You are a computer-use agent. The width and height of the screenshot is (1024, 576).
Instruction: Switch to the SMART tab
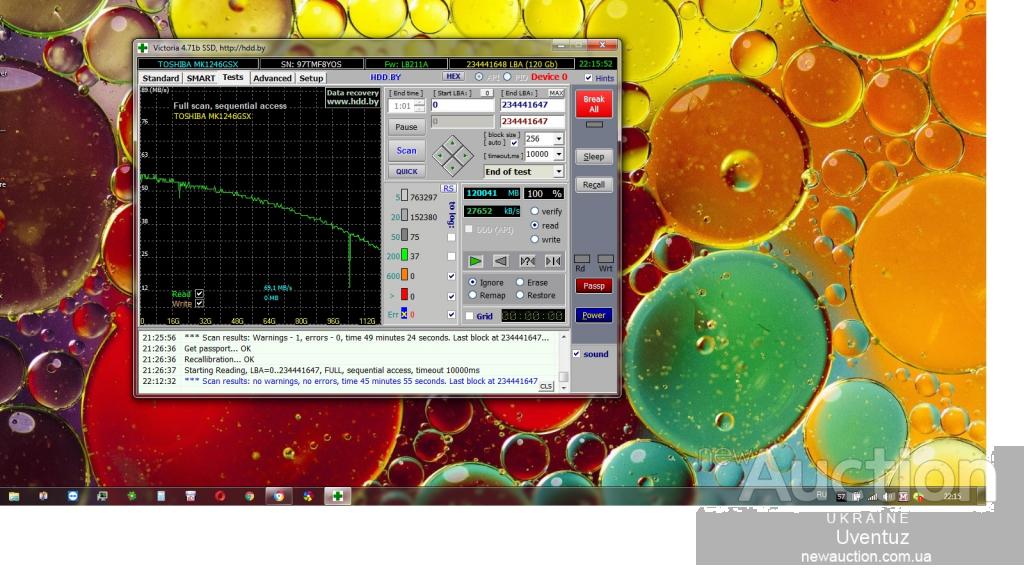click(200, 78)
